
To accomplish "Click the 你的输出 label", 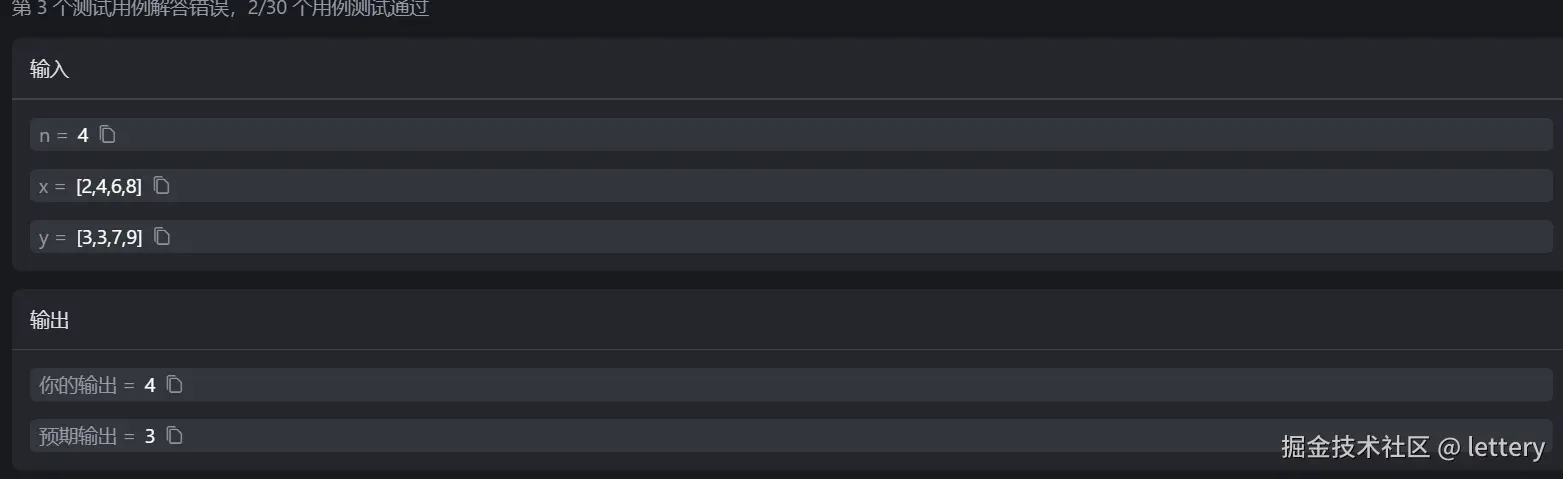I will [x=78, y=385].
